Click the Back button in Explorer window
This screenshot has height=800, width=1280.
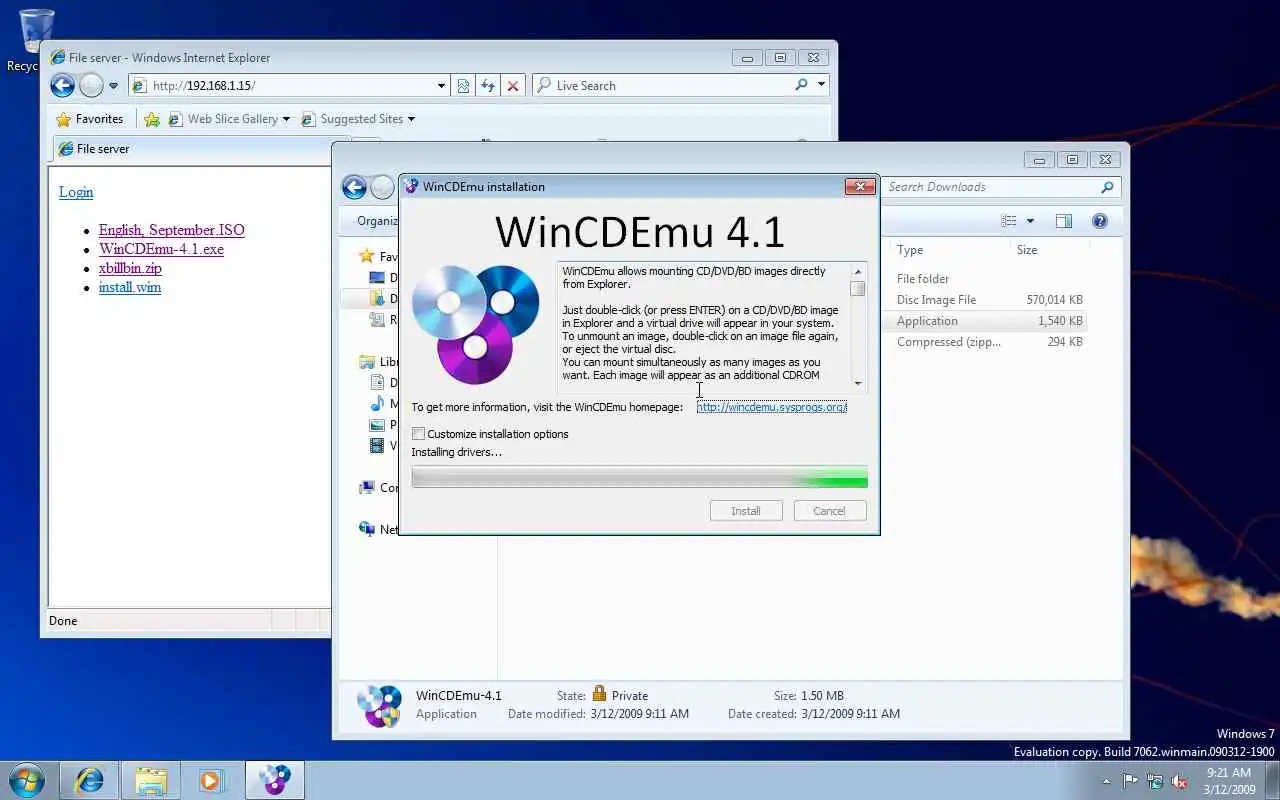coord(353,187)
